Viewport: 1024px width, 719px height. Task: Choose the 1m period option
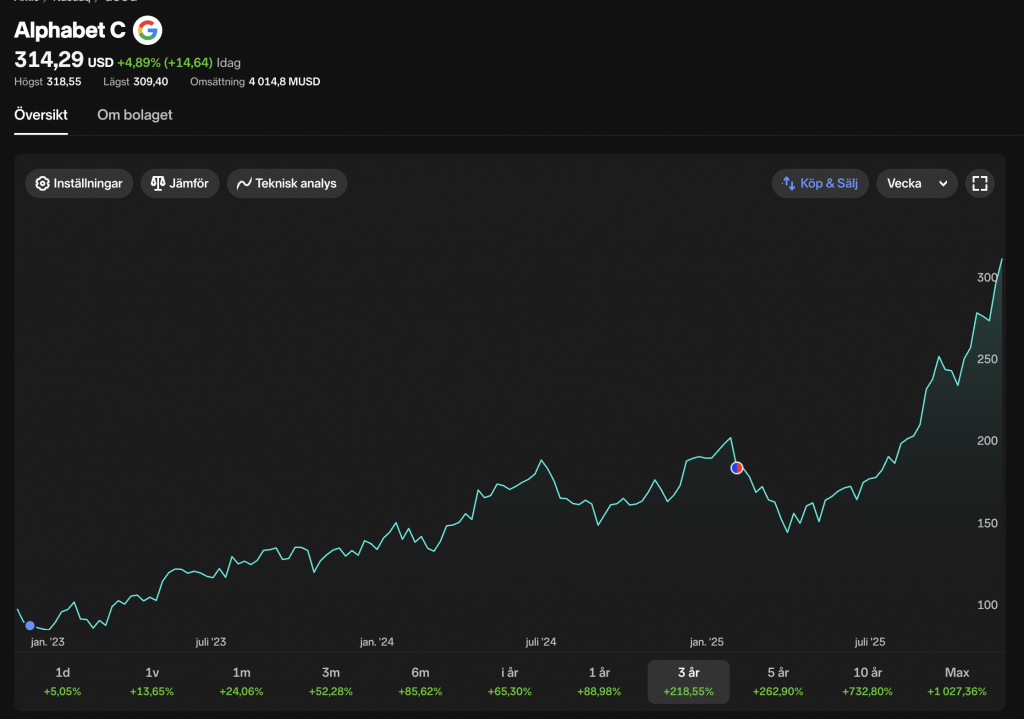point(241,681)
